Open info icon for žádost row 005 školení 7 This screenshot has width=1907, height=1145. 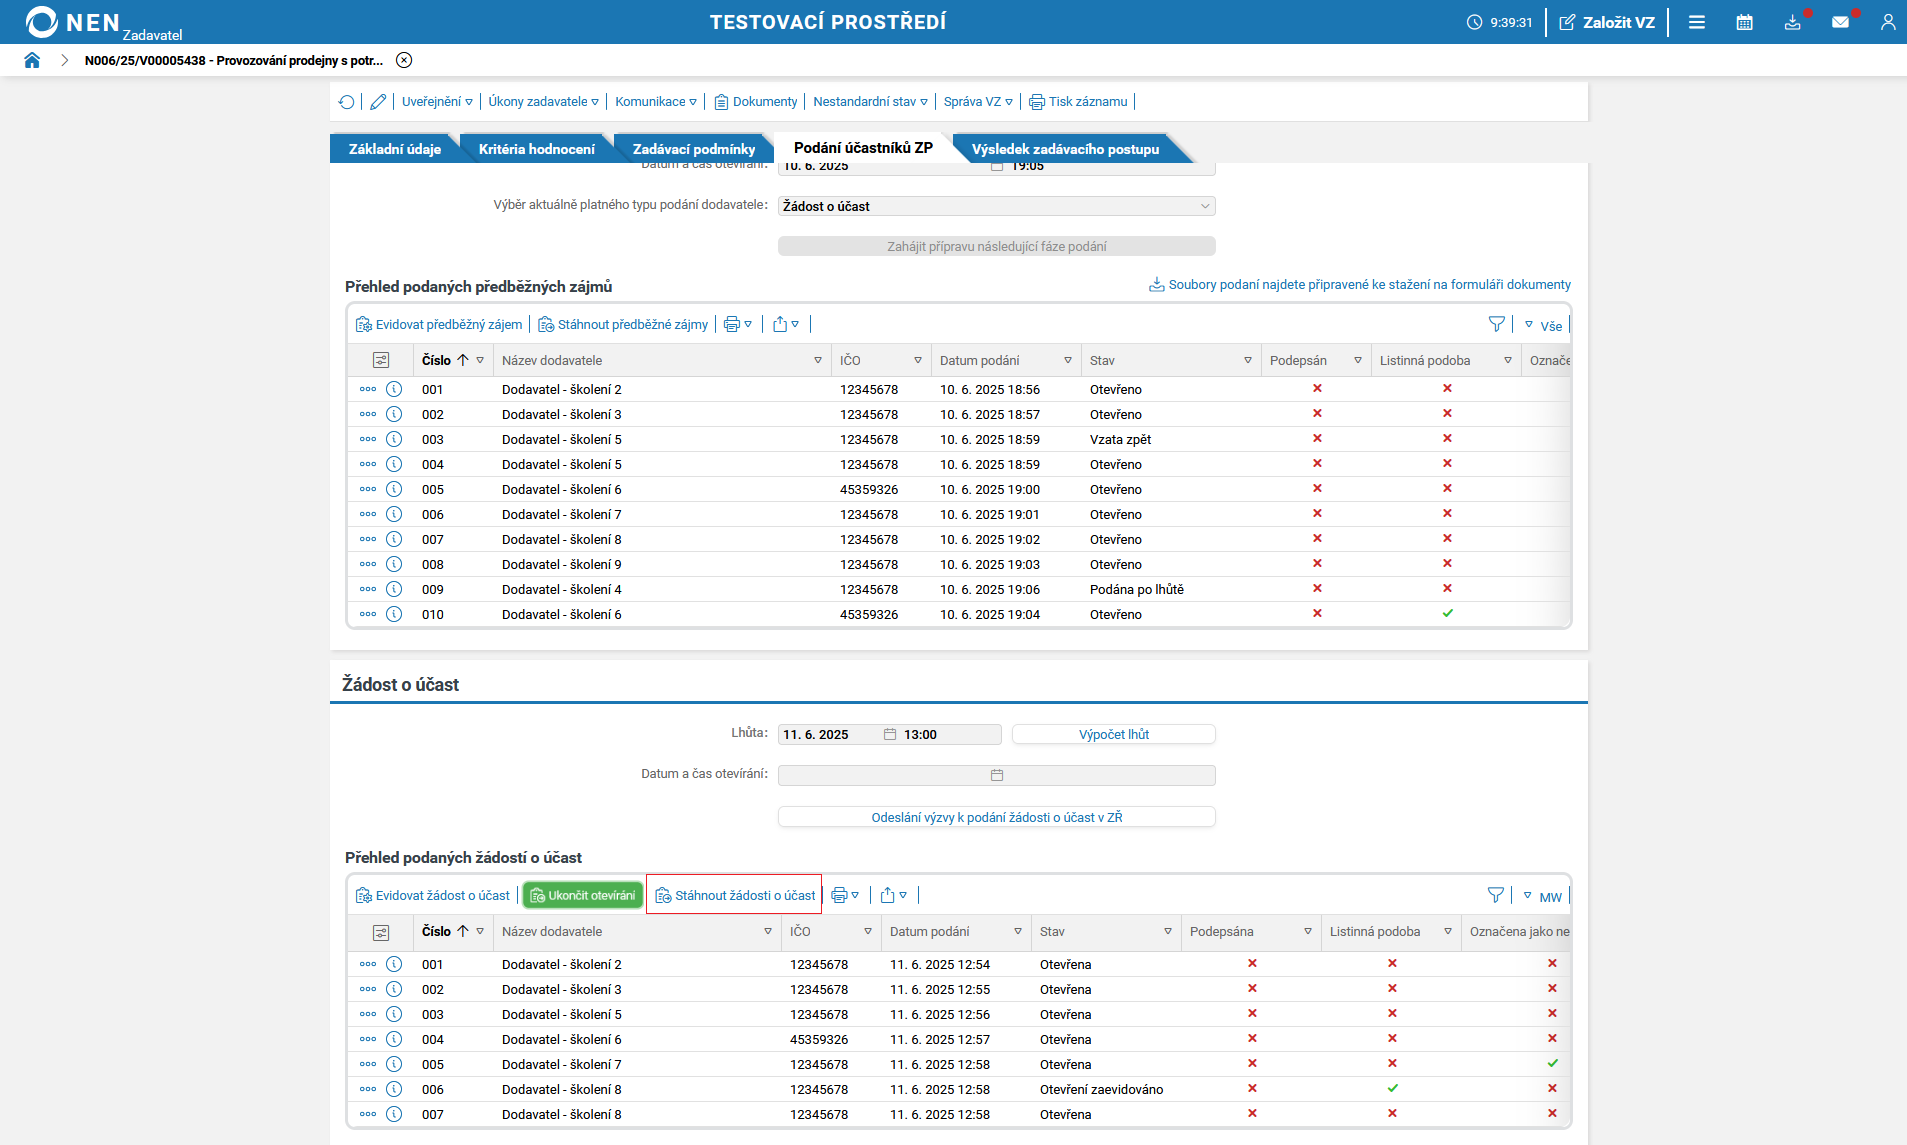click(x=394, y=1065)
